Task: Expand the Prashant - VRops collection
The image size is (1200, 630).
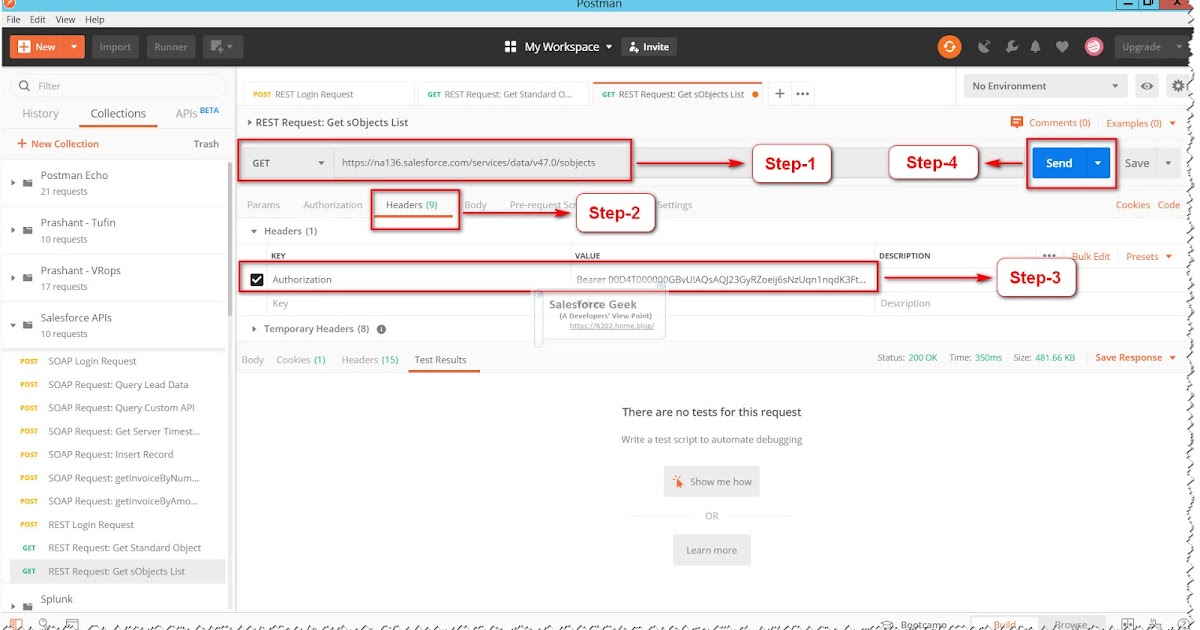Action: coord(13,278)
